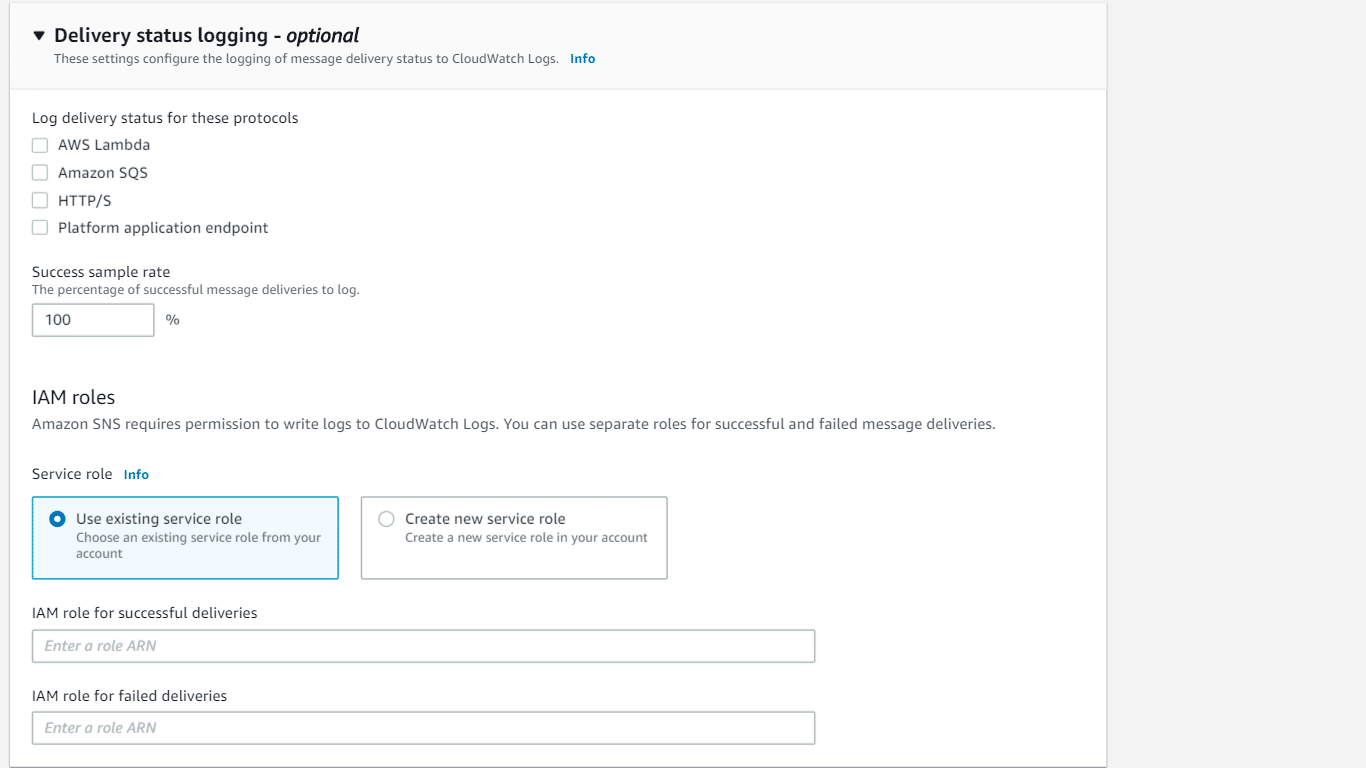Click the Create new service role card

click(513, 537)
